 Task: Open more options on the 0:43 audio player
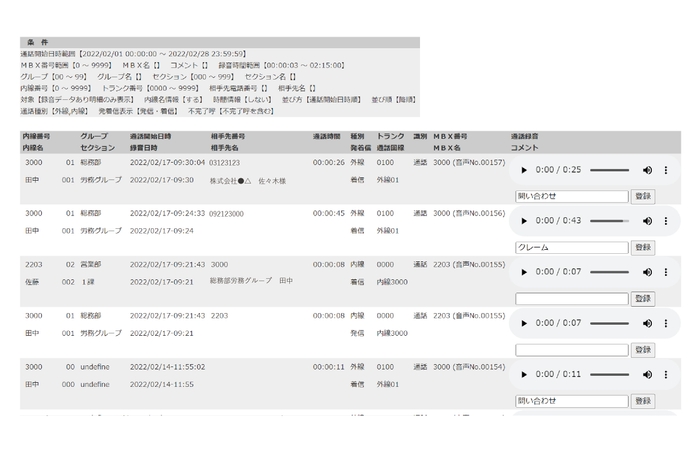[x=666, y=221]
